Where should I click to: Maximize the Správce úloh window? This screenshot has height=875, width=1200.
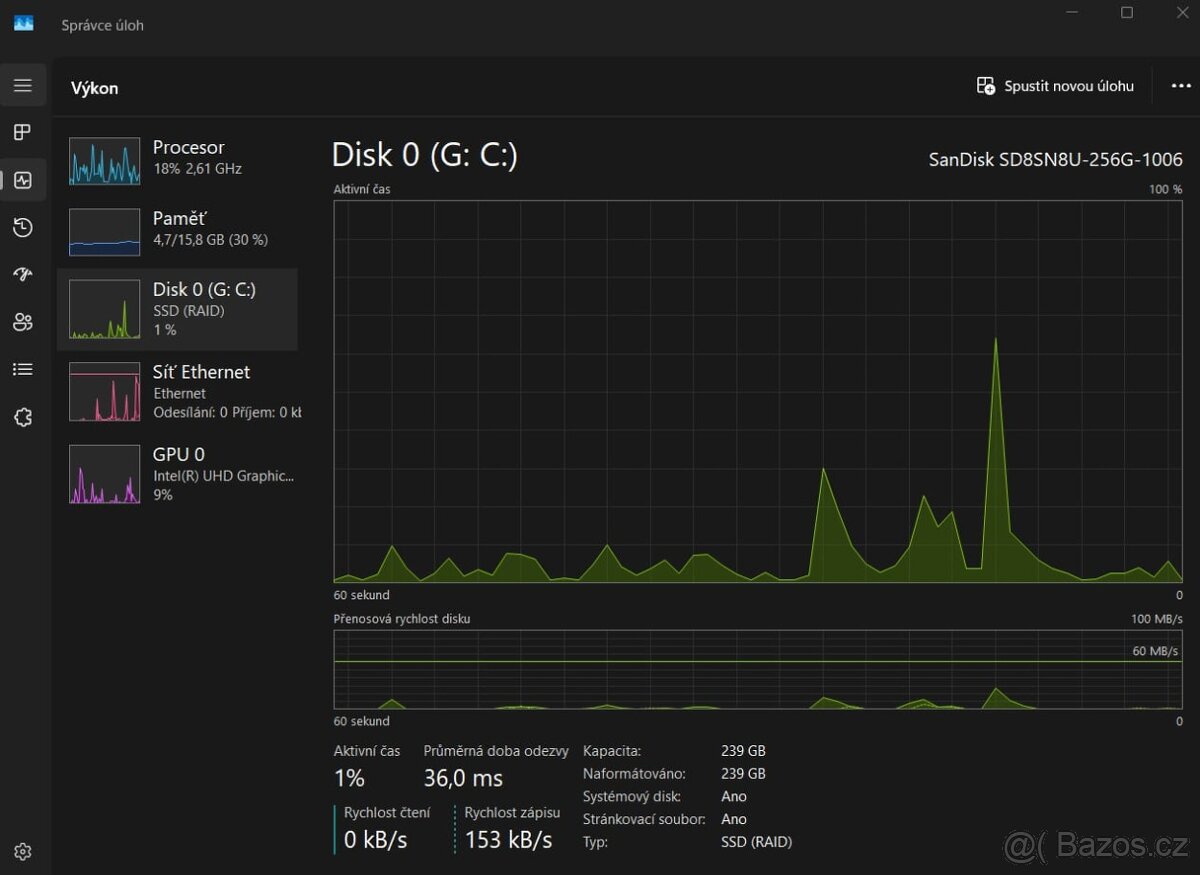tap(1127, 13)
